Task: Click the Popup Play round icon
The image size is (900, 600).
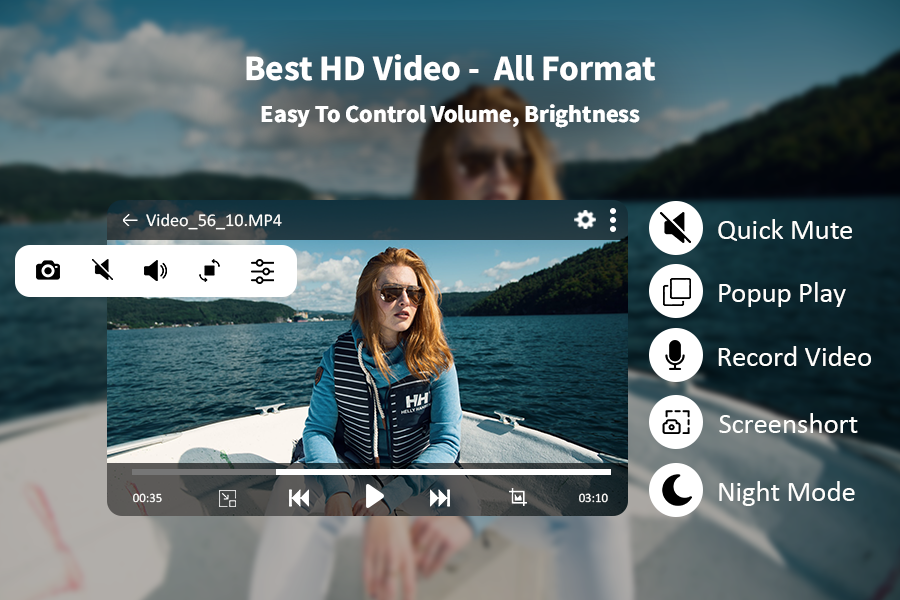Action: point(676,291)
